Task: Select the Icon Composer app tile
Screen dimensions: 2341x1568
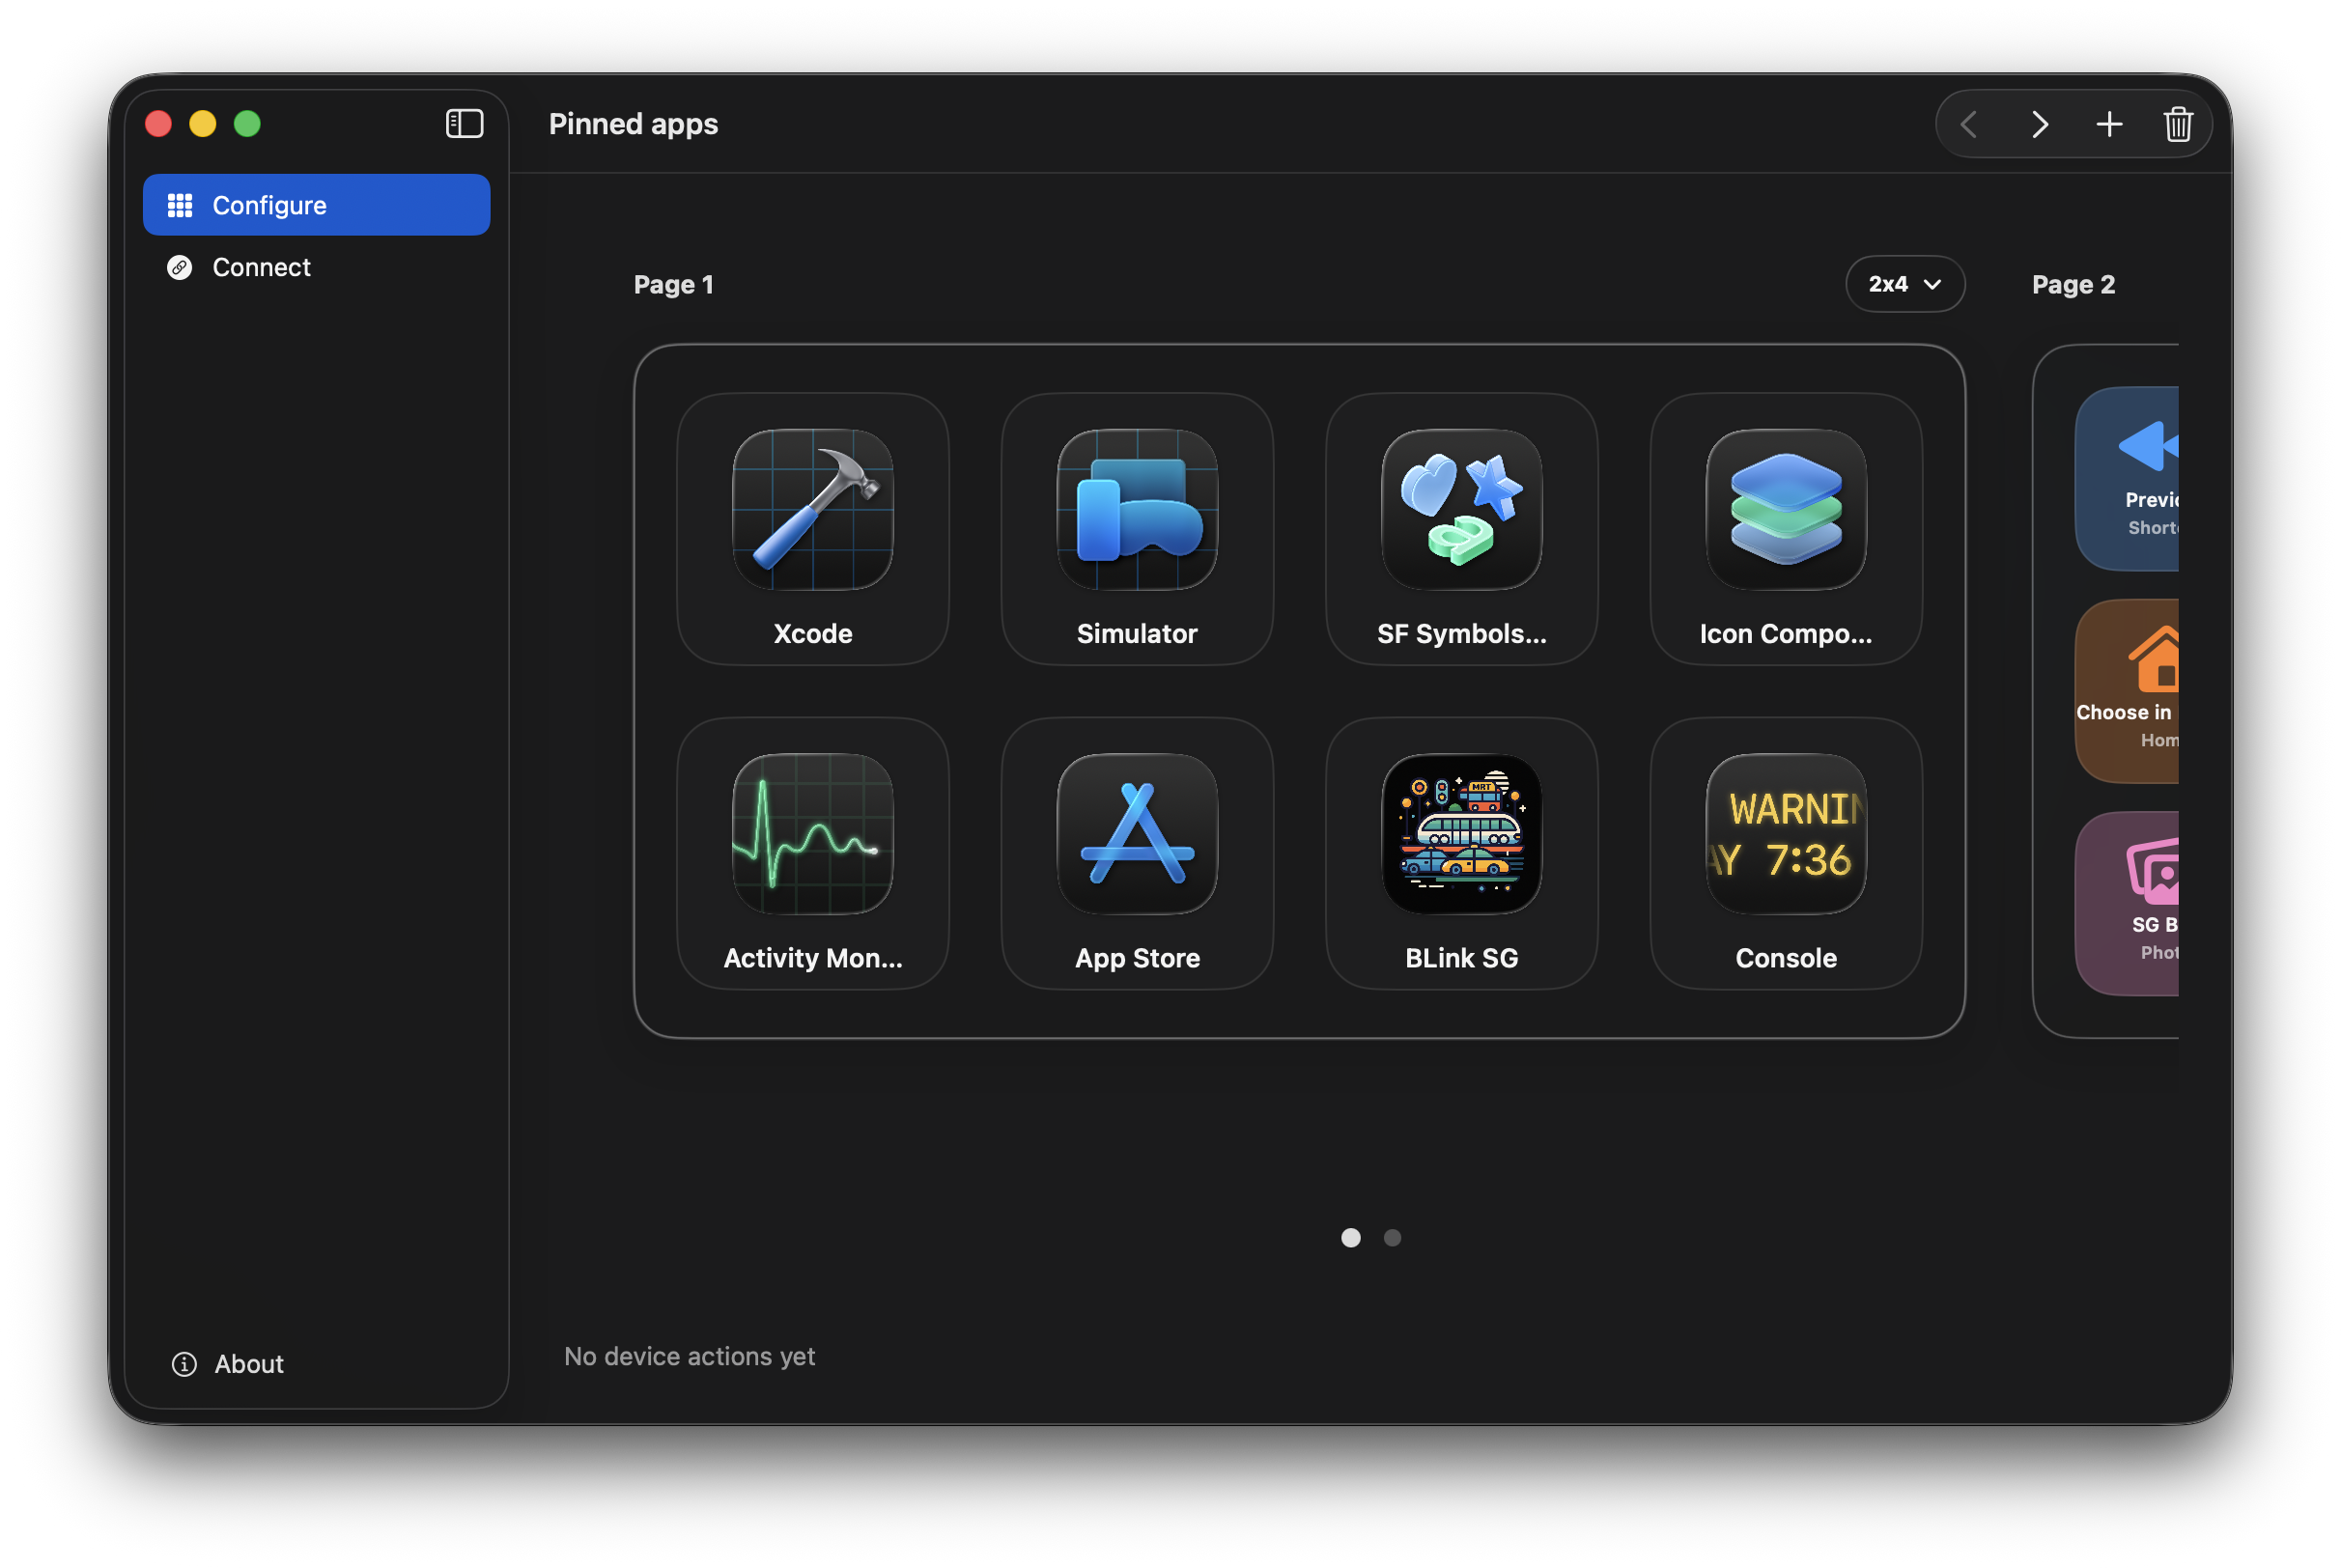Action: pyautogui.click(x=1786, y=529)
